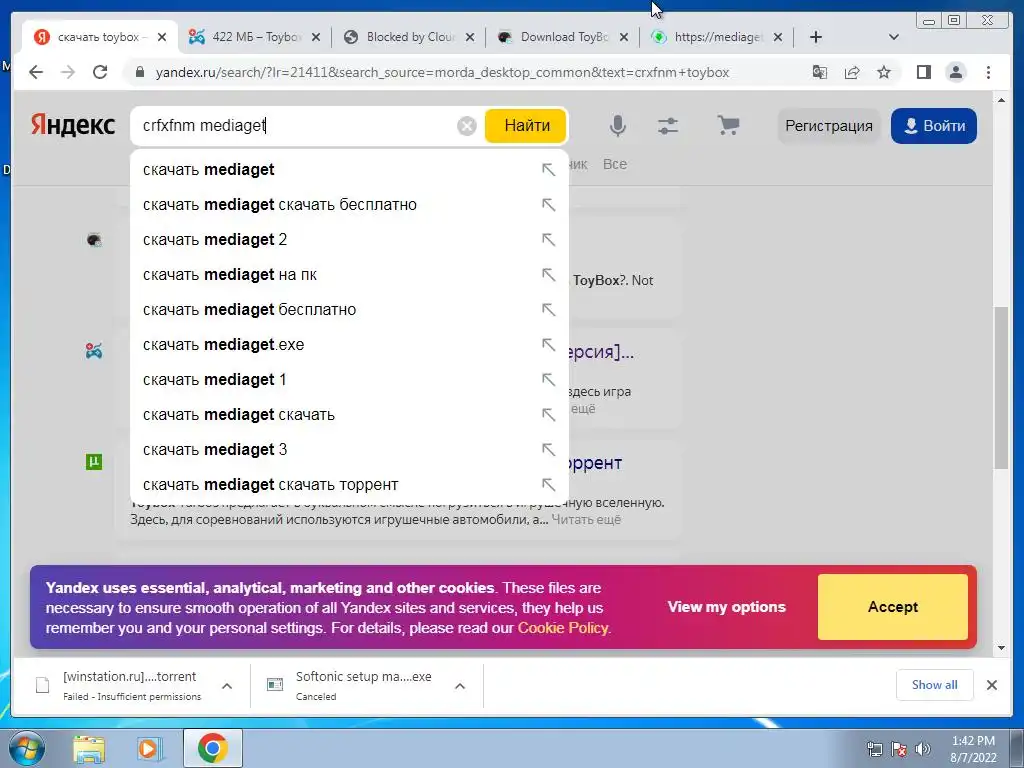This screenshot has width=1024, height=768.
Task: Click the 'Все' search filter
Action: tap(615, 164)
